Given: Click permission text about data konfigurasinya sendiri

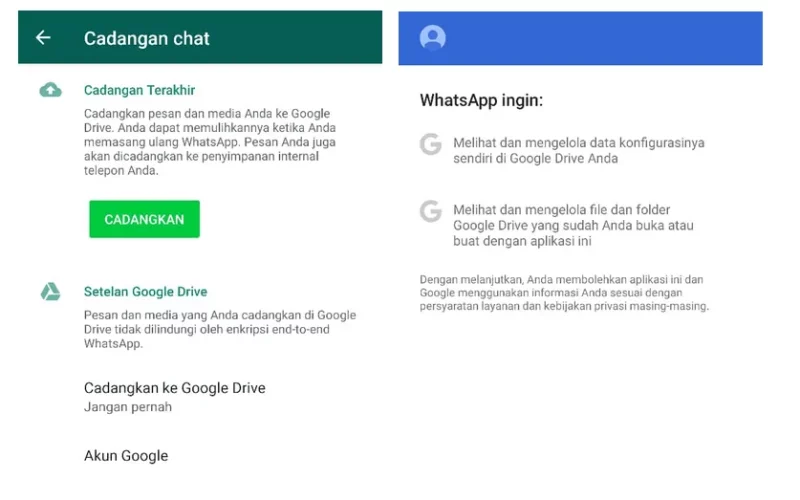Looking at the screenshot, I should [579, 151].
